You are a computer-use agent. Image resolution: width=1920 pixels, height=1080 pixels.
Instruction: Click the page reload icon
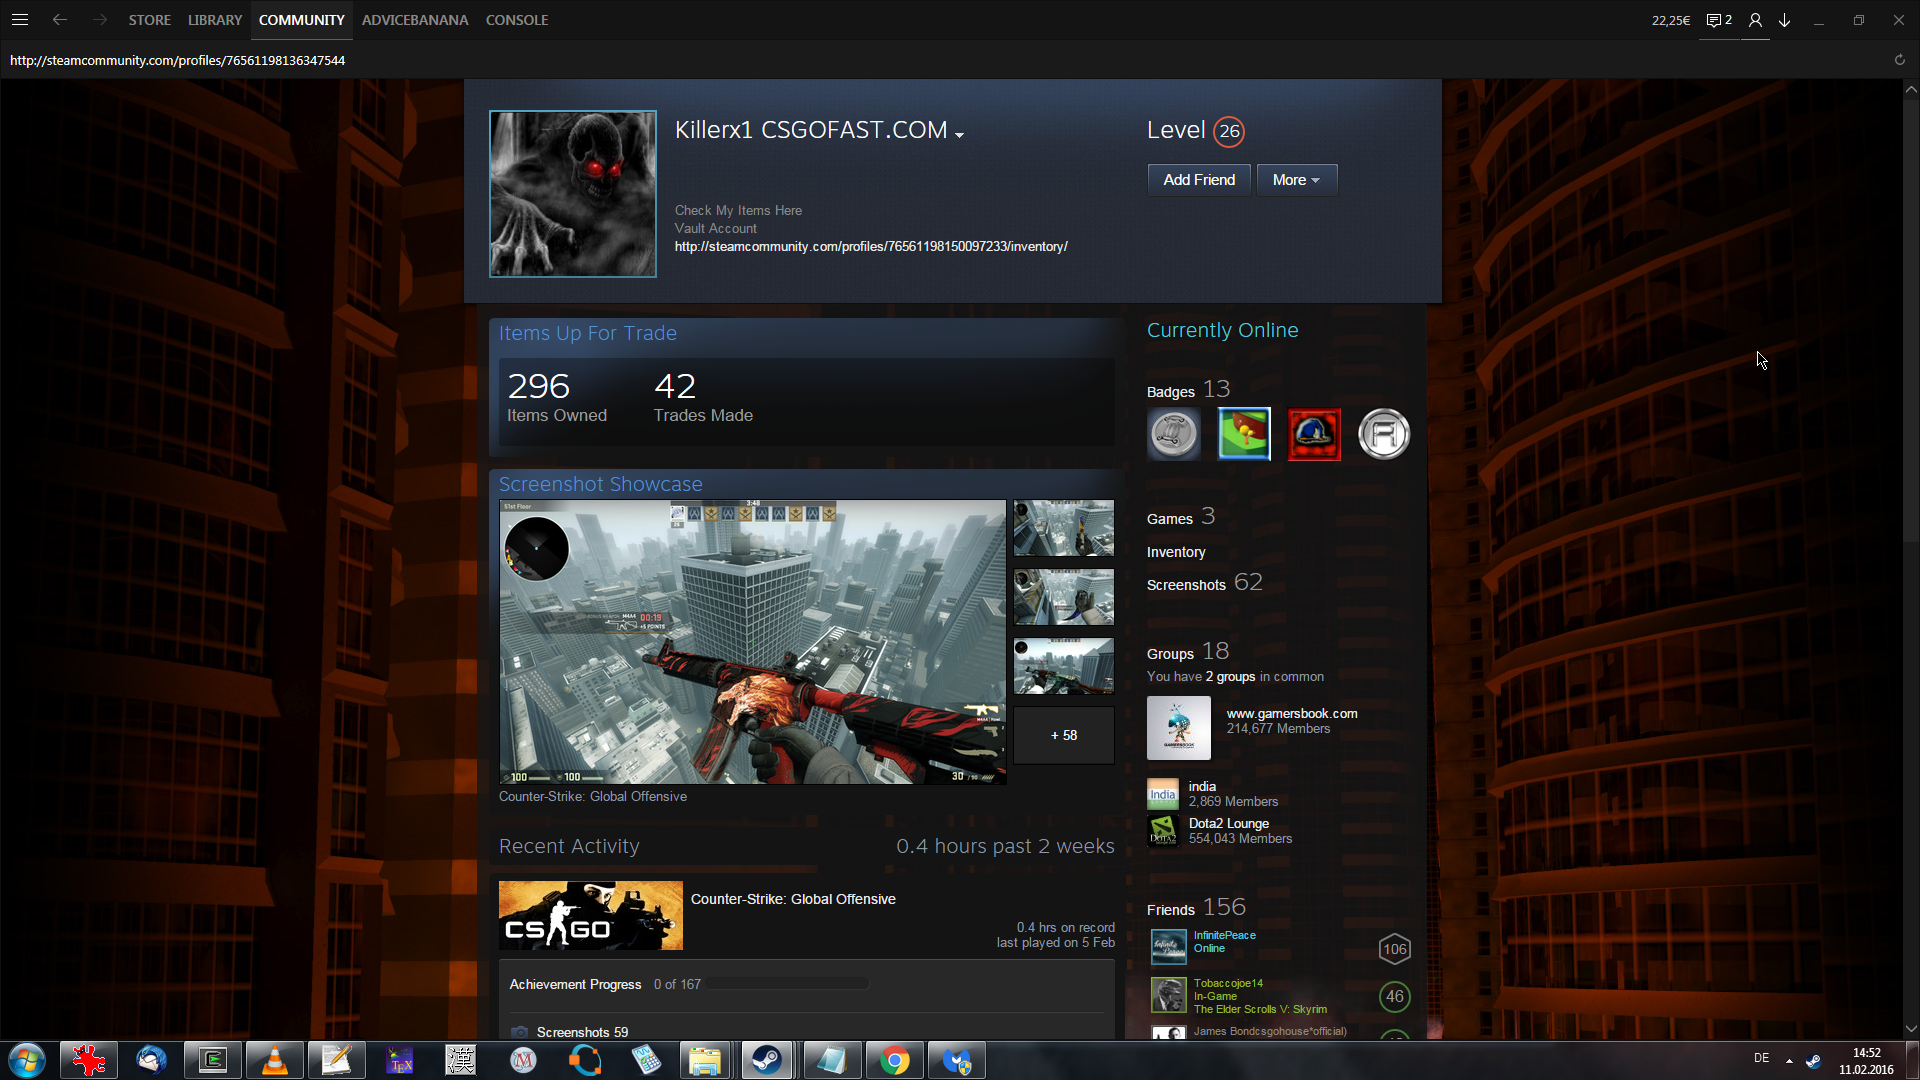coord(1899,60)
